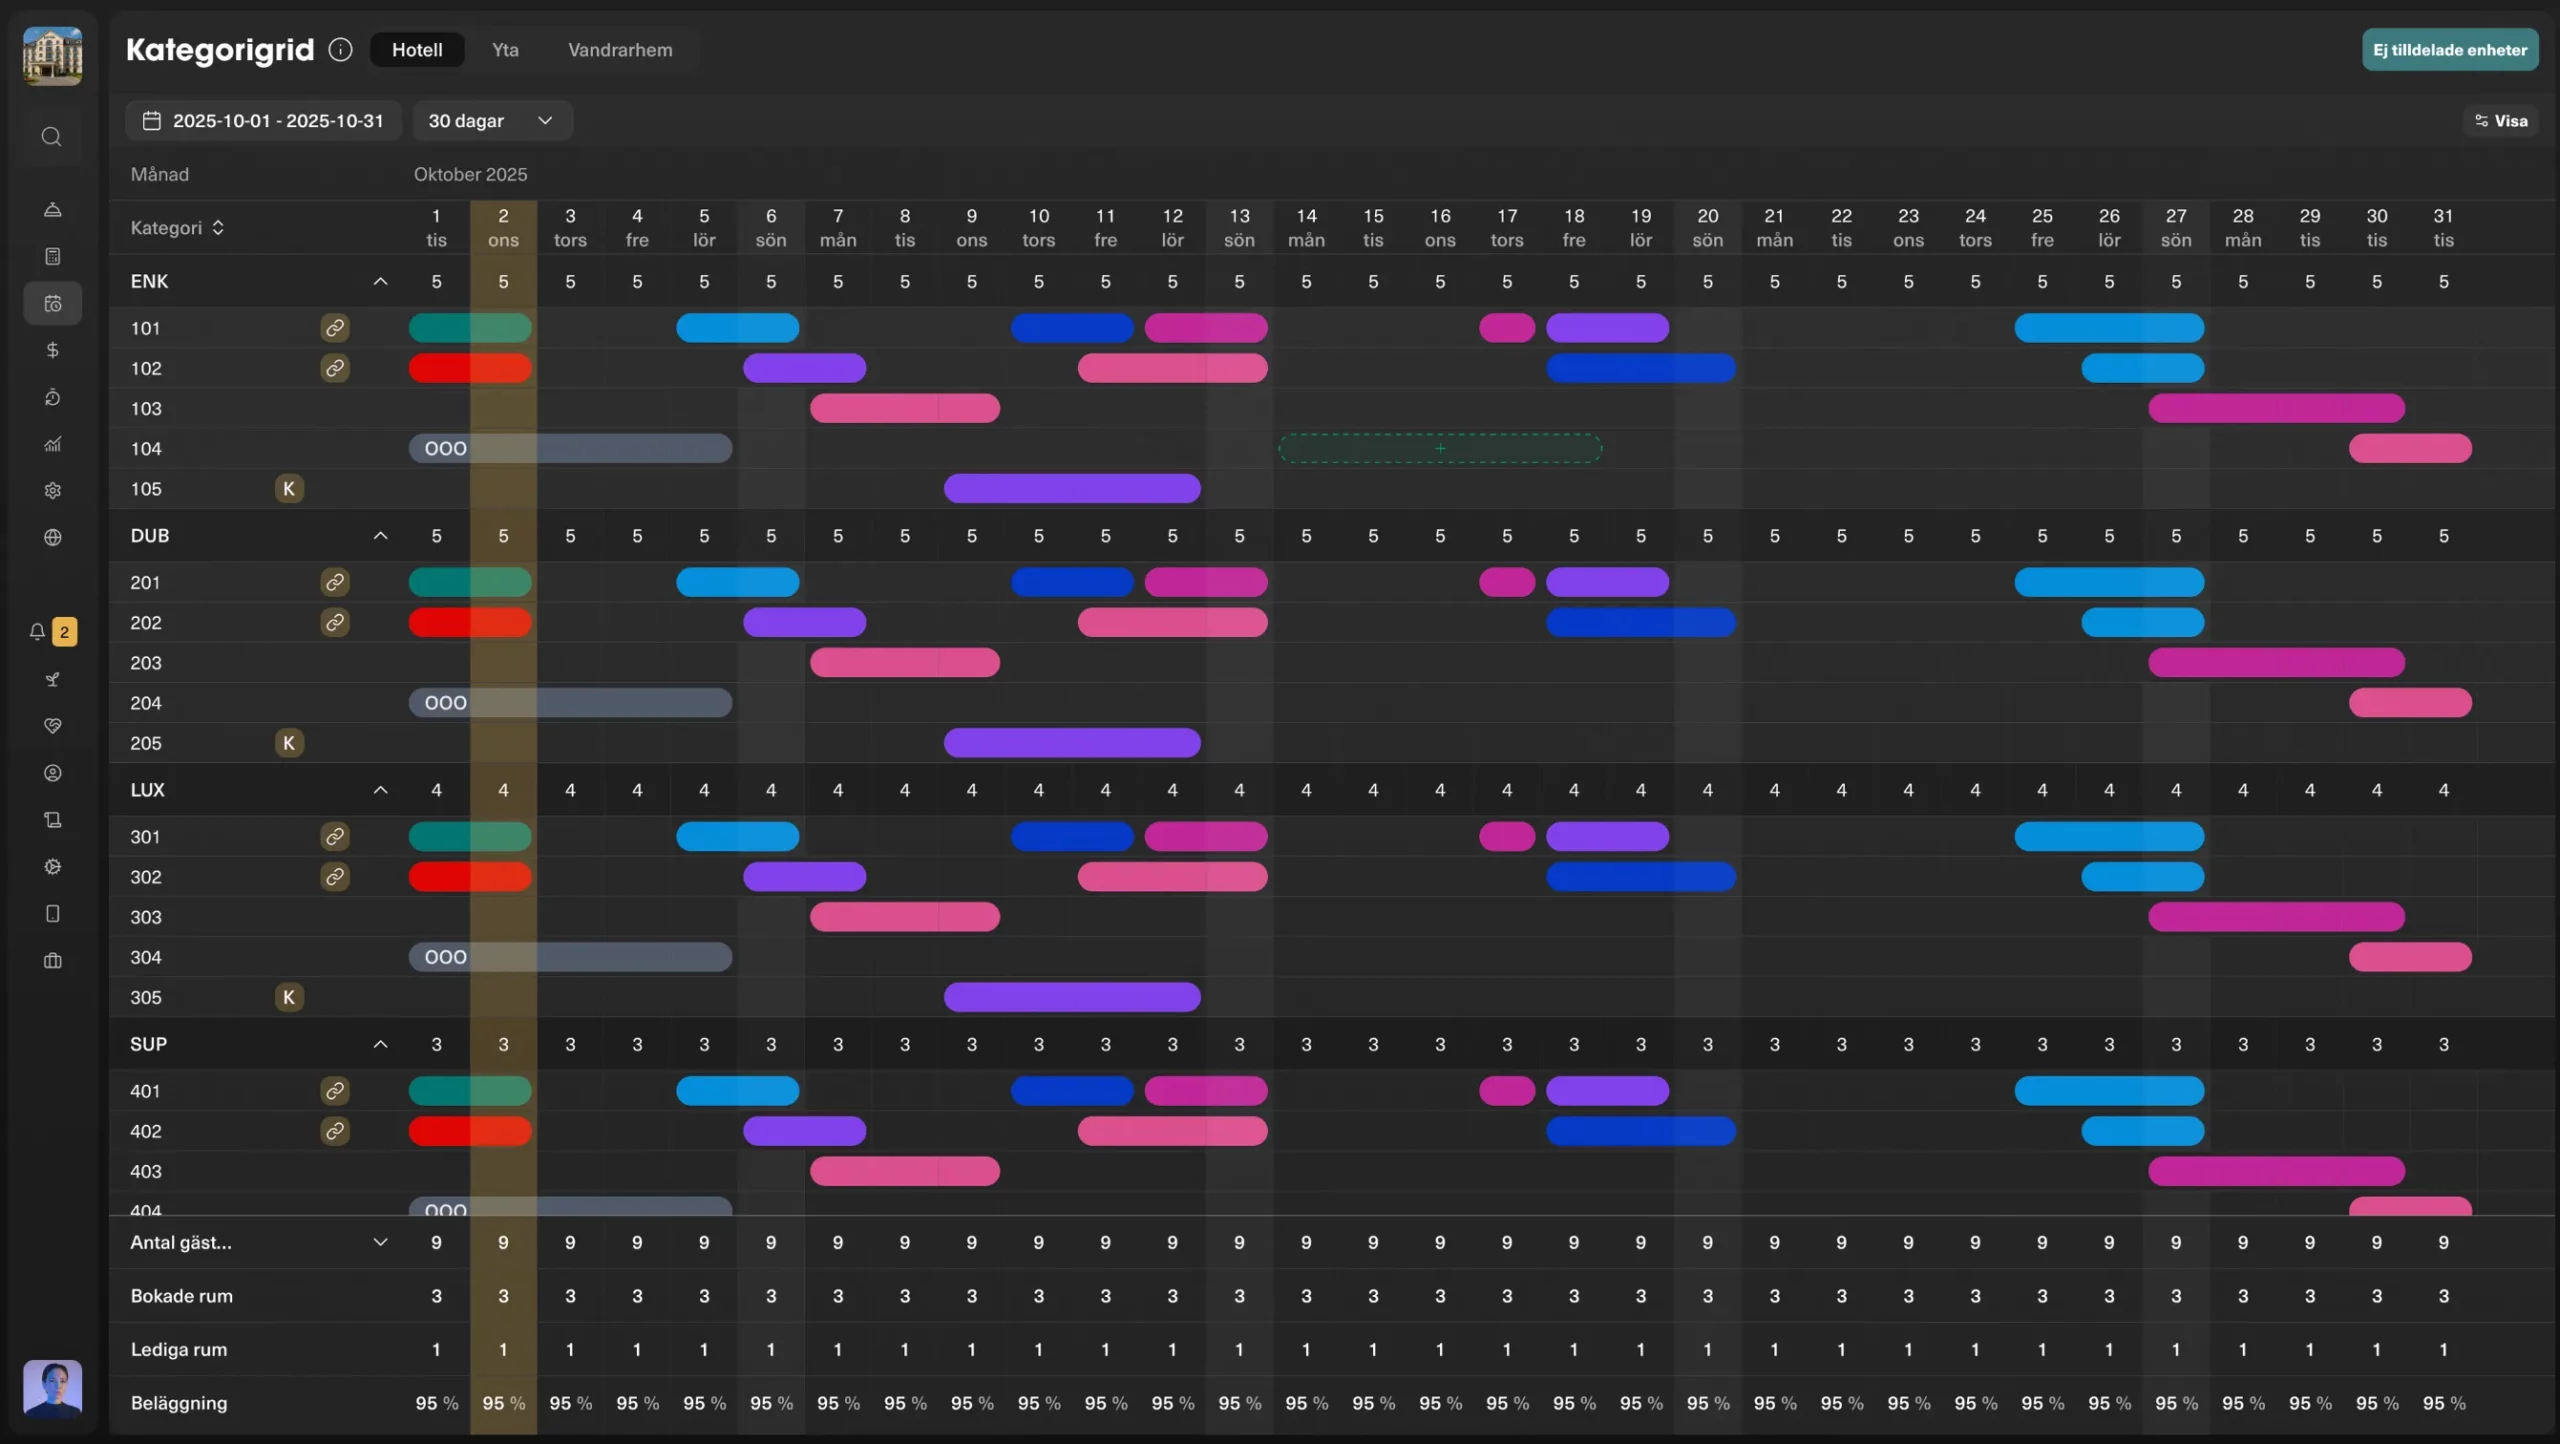Switch to the Vandrarhem tab
This screenshot has width=2560, height=1444.
coord(620,50)
